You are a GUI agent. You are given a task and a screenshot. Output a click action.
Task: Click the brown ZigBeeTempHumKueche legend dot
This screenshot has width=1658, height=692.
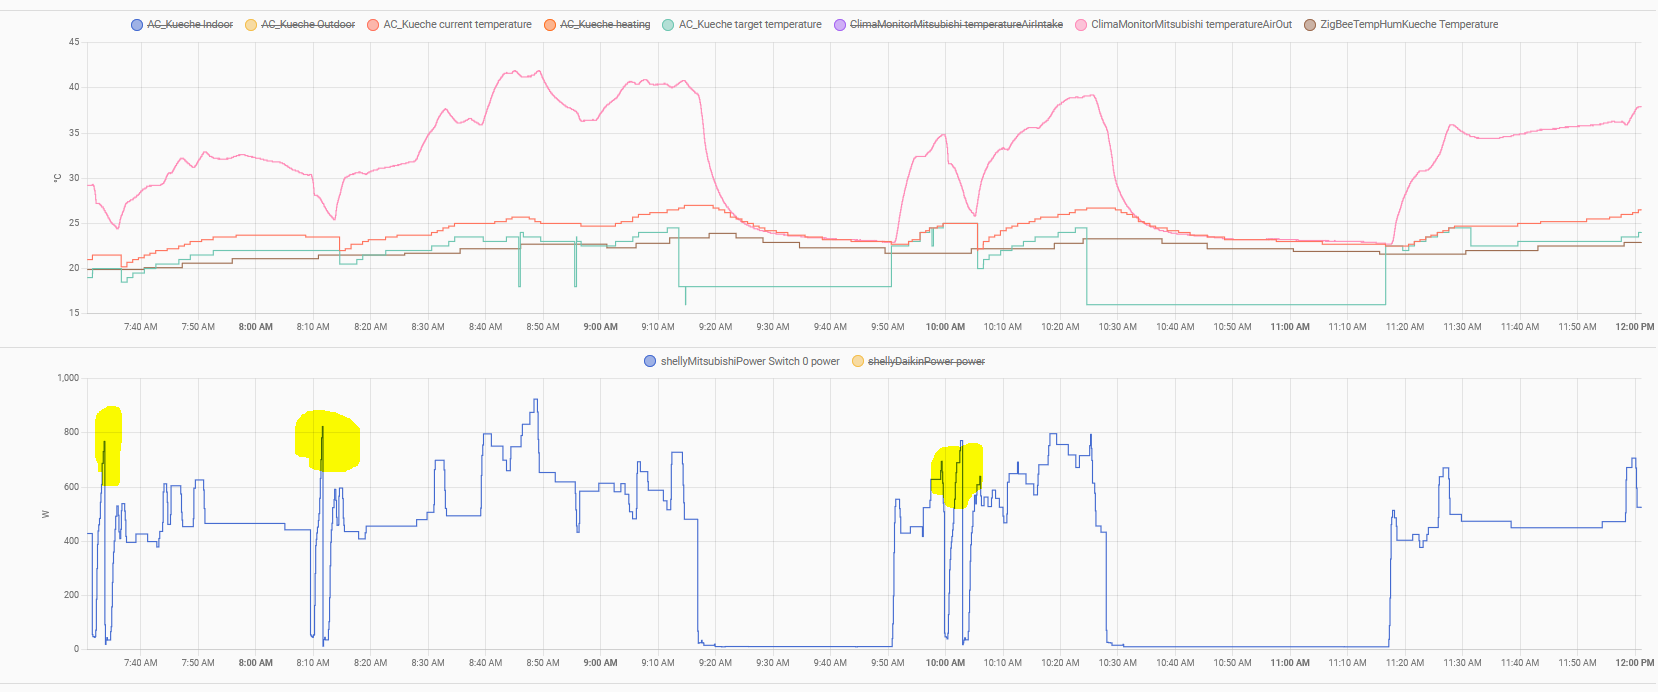coord(1310,25)
